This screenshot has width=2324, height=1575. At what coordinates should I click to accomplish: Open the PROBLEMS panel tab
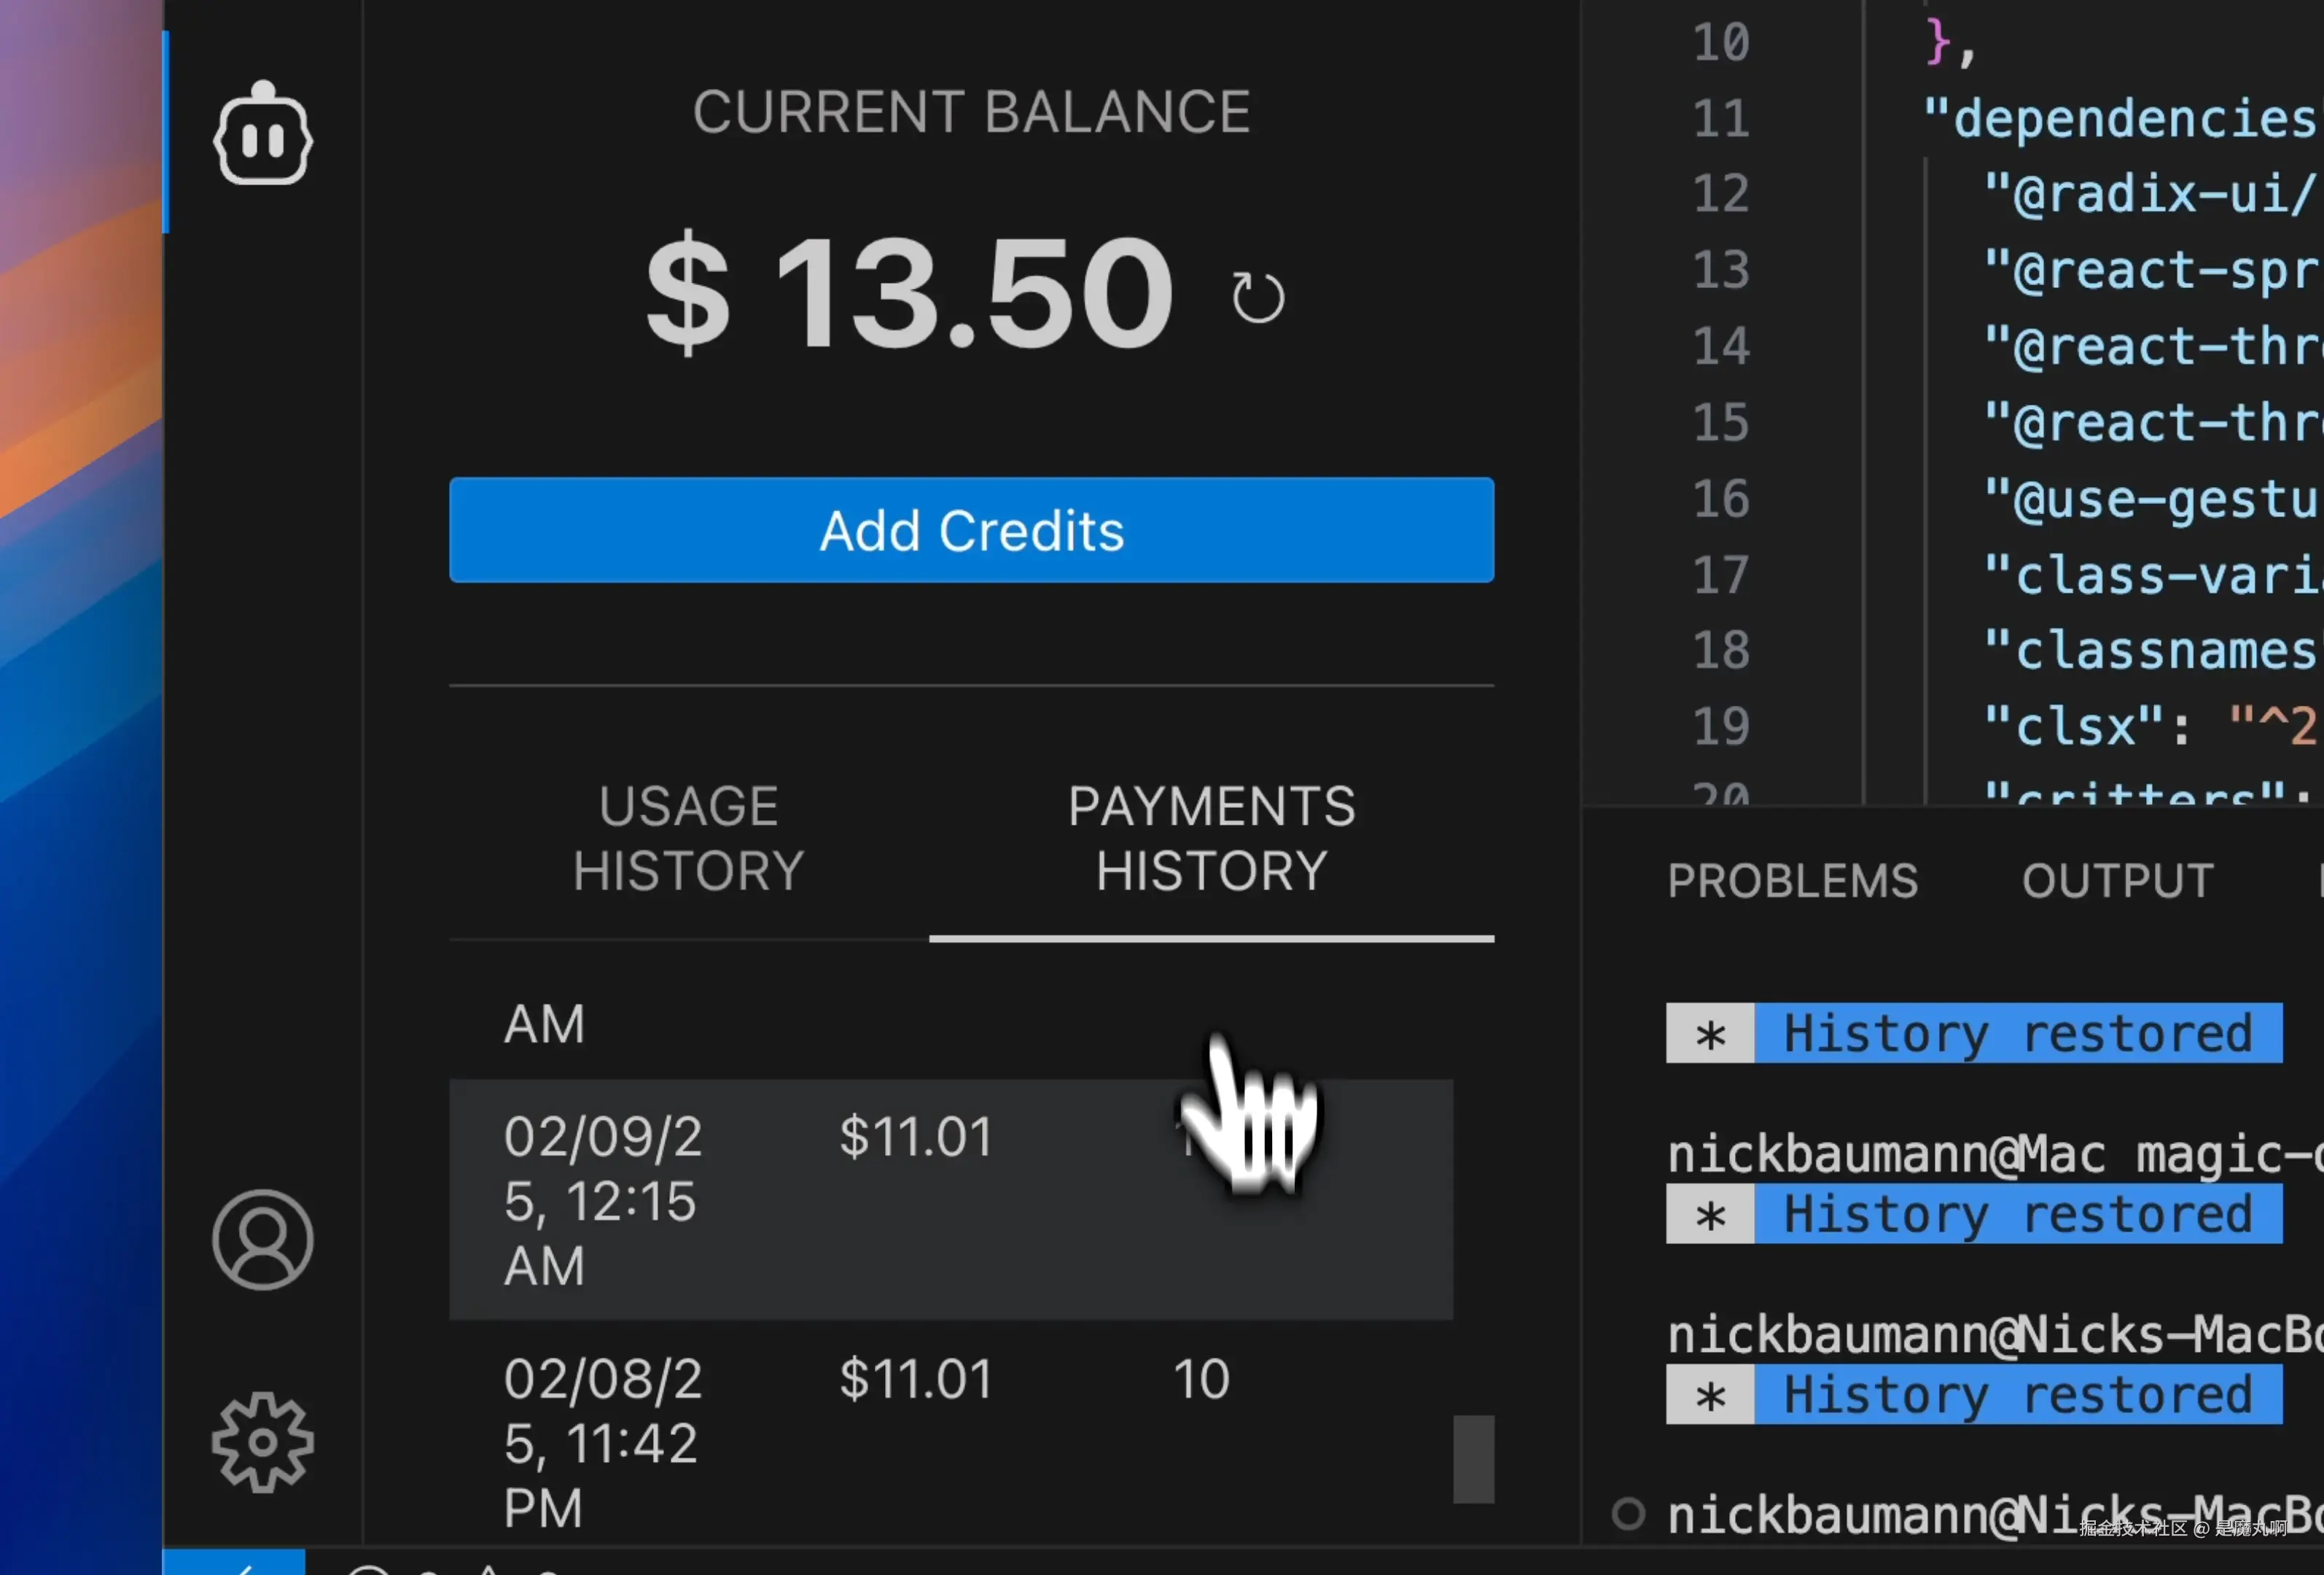pyautogui.click(x=1792, y=881)
